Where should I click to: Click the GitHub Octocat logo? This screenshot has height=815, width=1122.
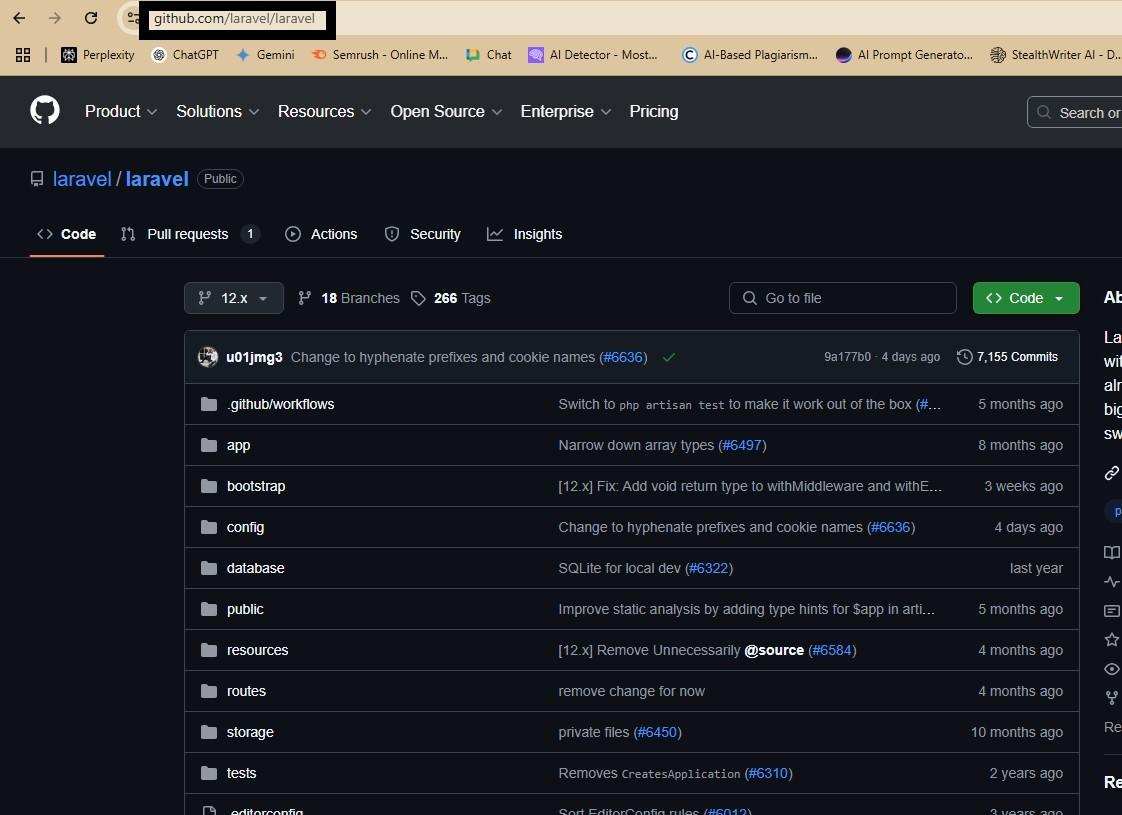click(45, 111)
